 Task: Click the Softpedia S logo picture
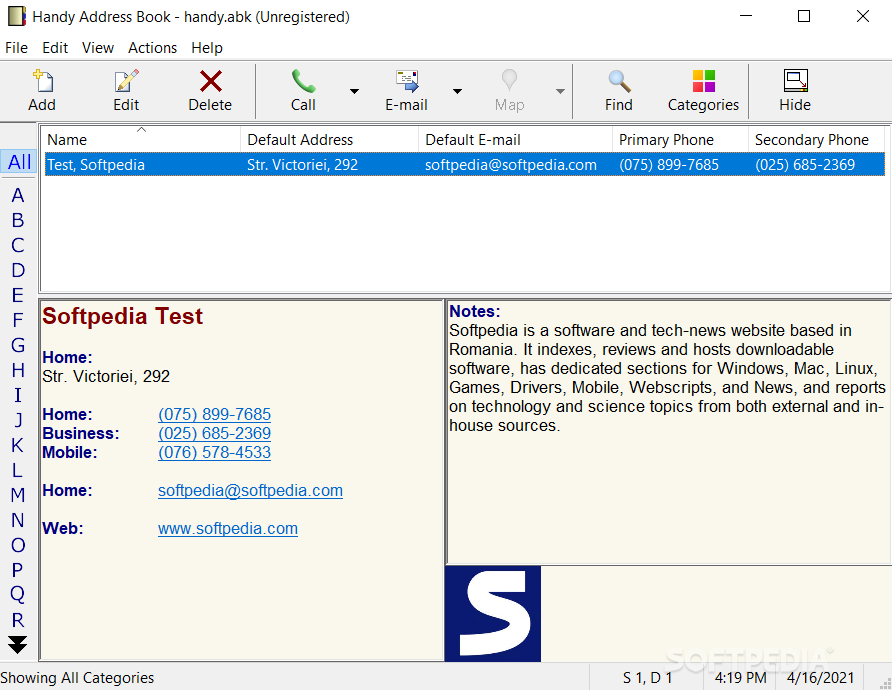click(493, 613)
